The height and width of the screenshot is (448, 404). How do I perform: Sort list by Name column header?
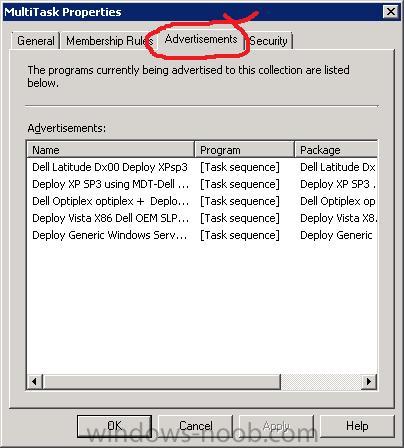click(110, 150)
